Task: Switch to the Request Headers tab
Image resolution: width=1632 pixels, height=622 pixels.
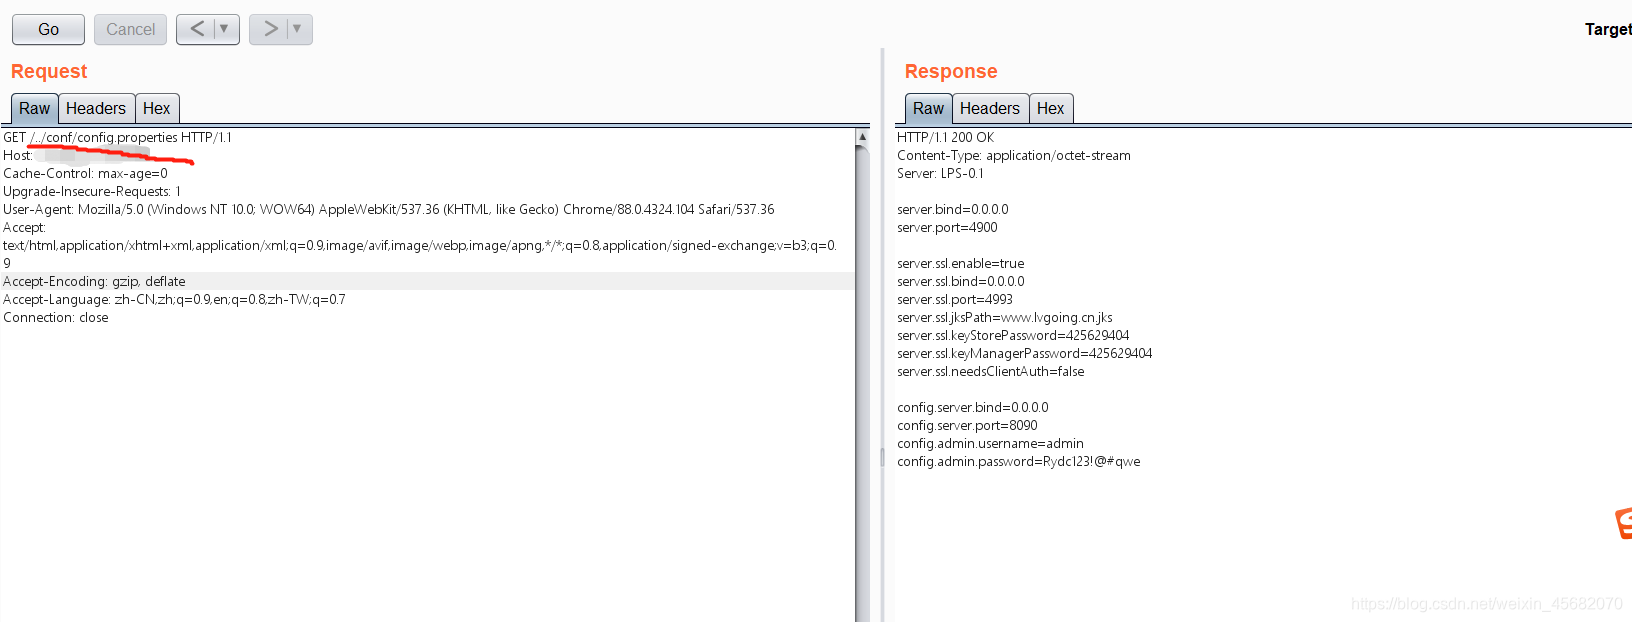Action: pyautogui.click(x=96, y=108)
